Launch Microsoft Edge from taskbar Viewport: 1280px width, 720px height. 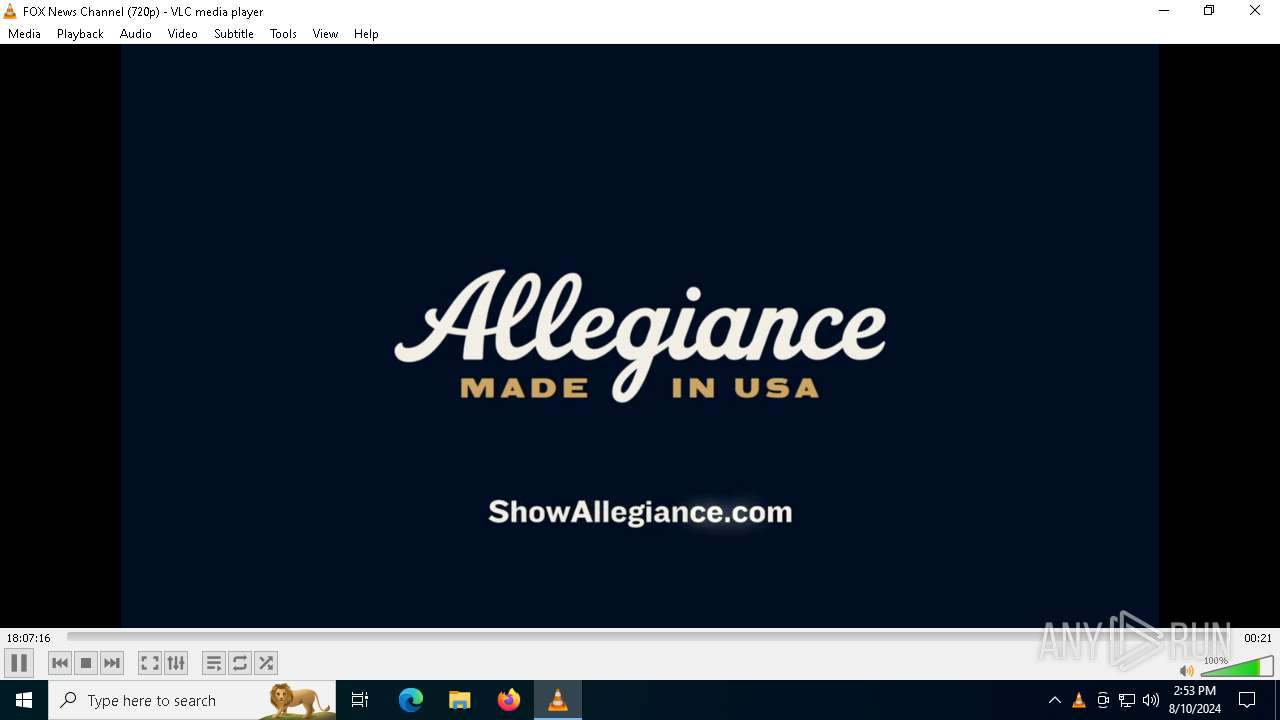(x=411, y=700)
